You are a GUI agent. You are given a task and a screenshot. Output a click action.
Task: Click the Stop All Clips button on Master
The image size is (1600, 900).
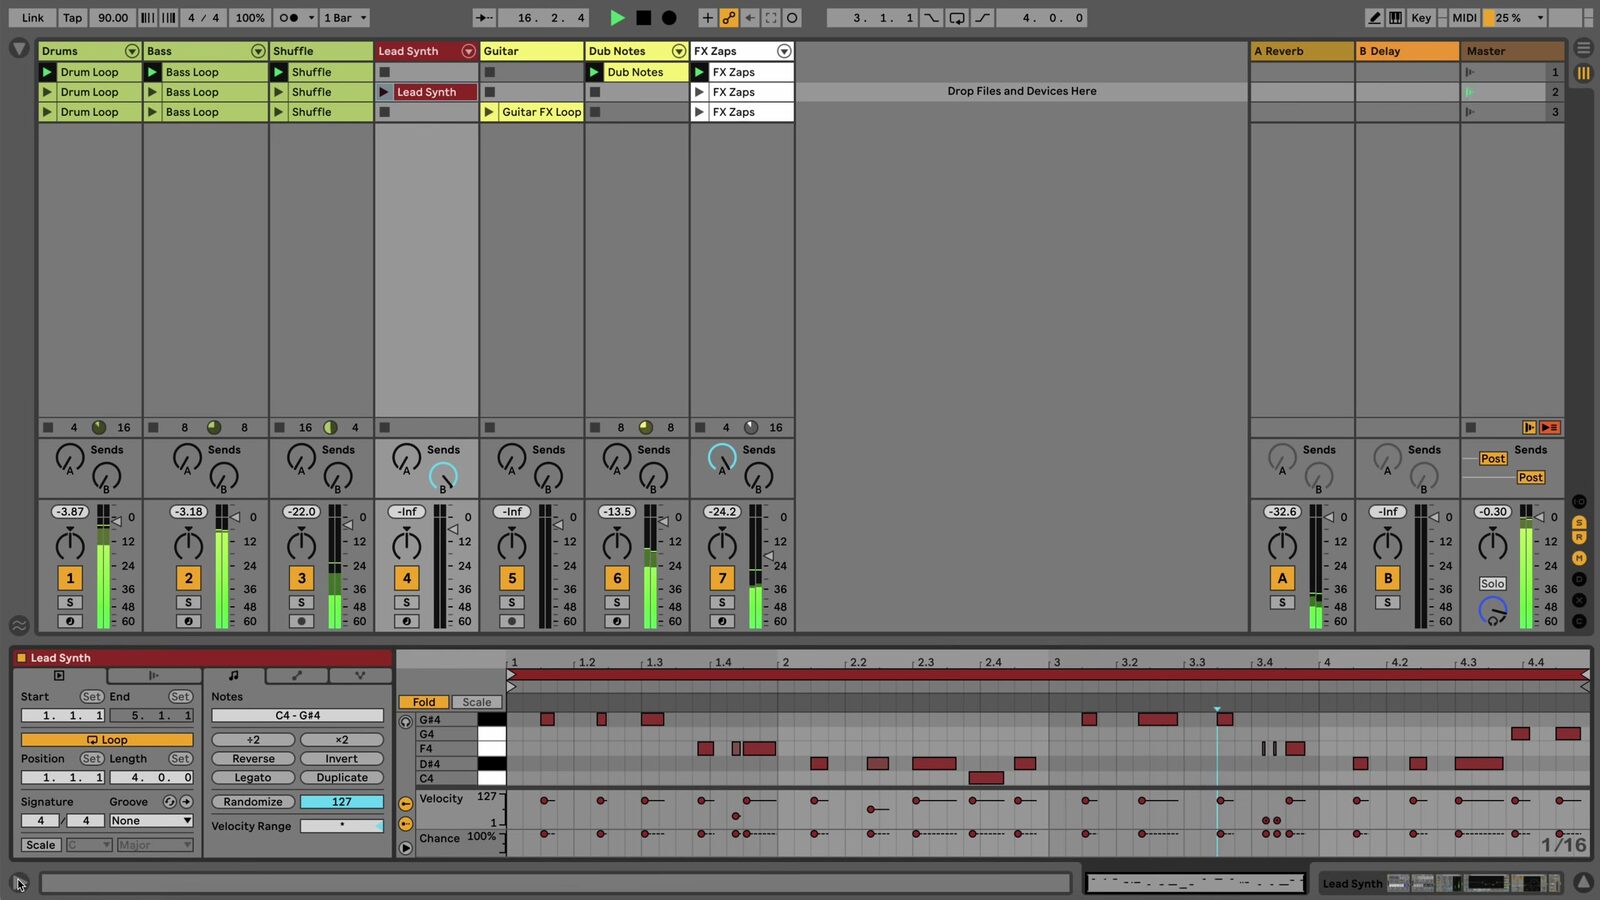[1470, 427]
